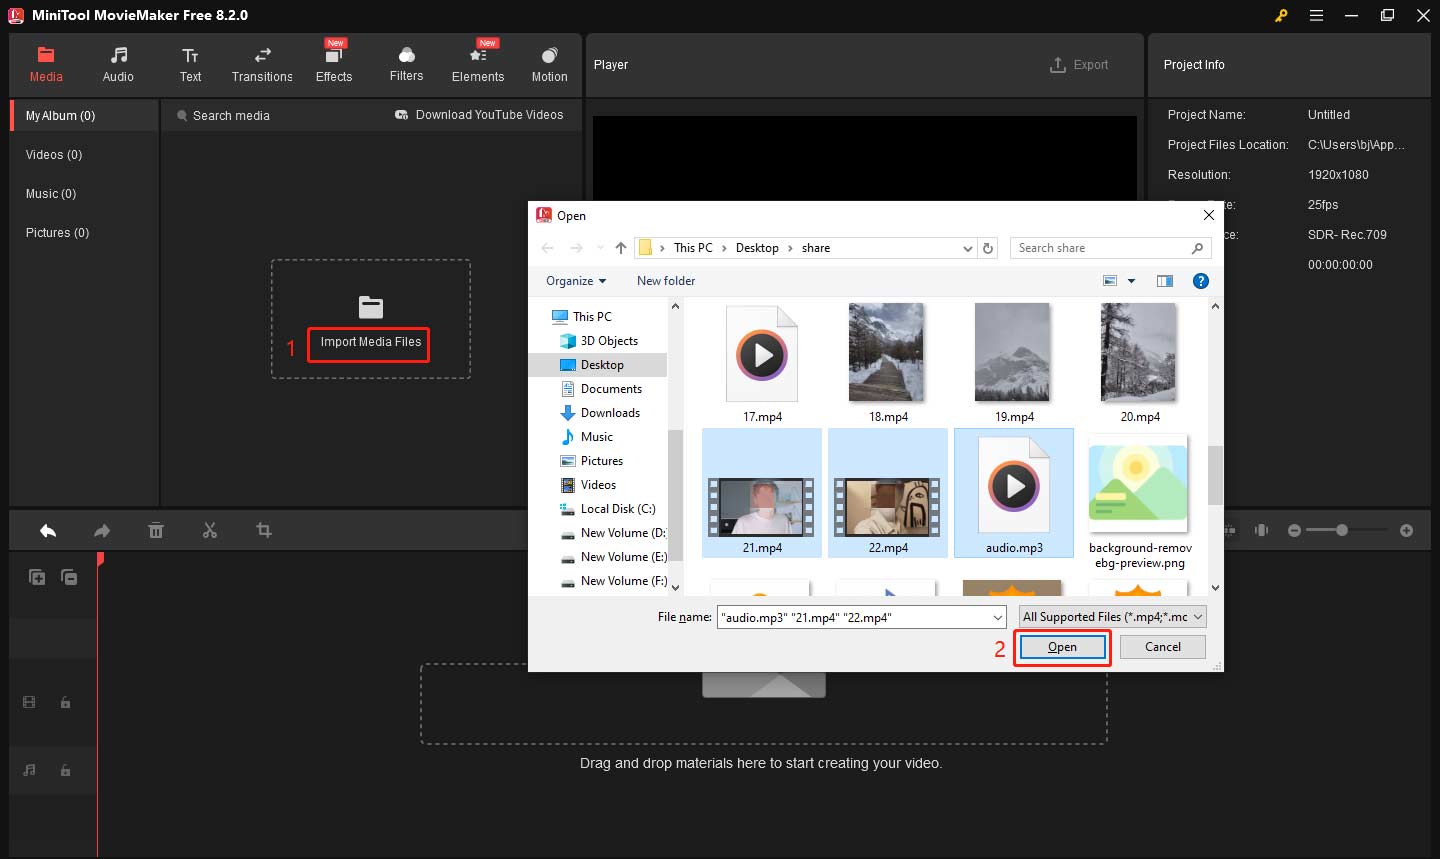Click the delete trash icon
This screenshot has height=859, width=1440.
pos(156,530)
